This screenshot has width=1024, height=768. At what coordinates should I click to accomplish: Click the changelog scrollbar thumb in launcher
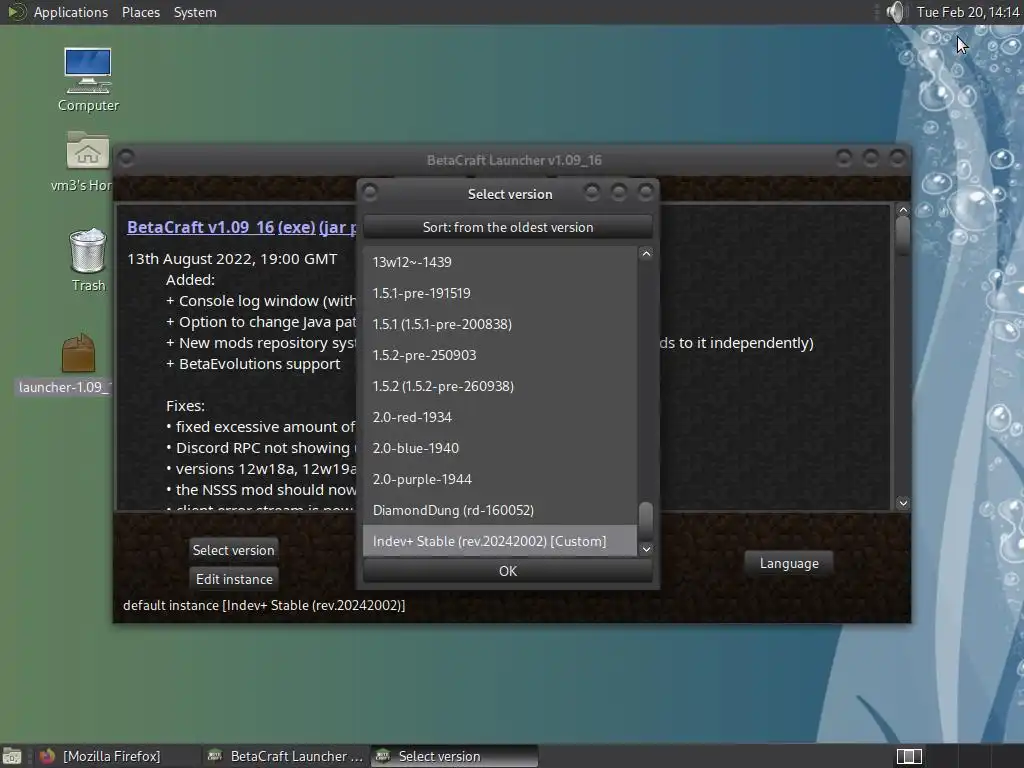(x=903, y=234)
